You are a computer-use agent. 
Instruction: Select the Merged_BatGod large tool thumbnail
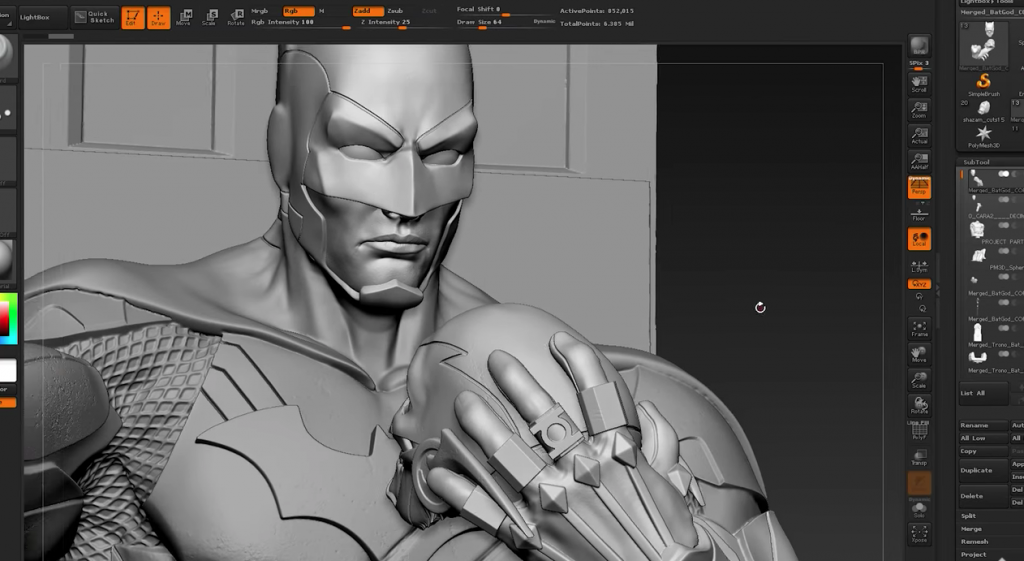[x=985, y=44]
